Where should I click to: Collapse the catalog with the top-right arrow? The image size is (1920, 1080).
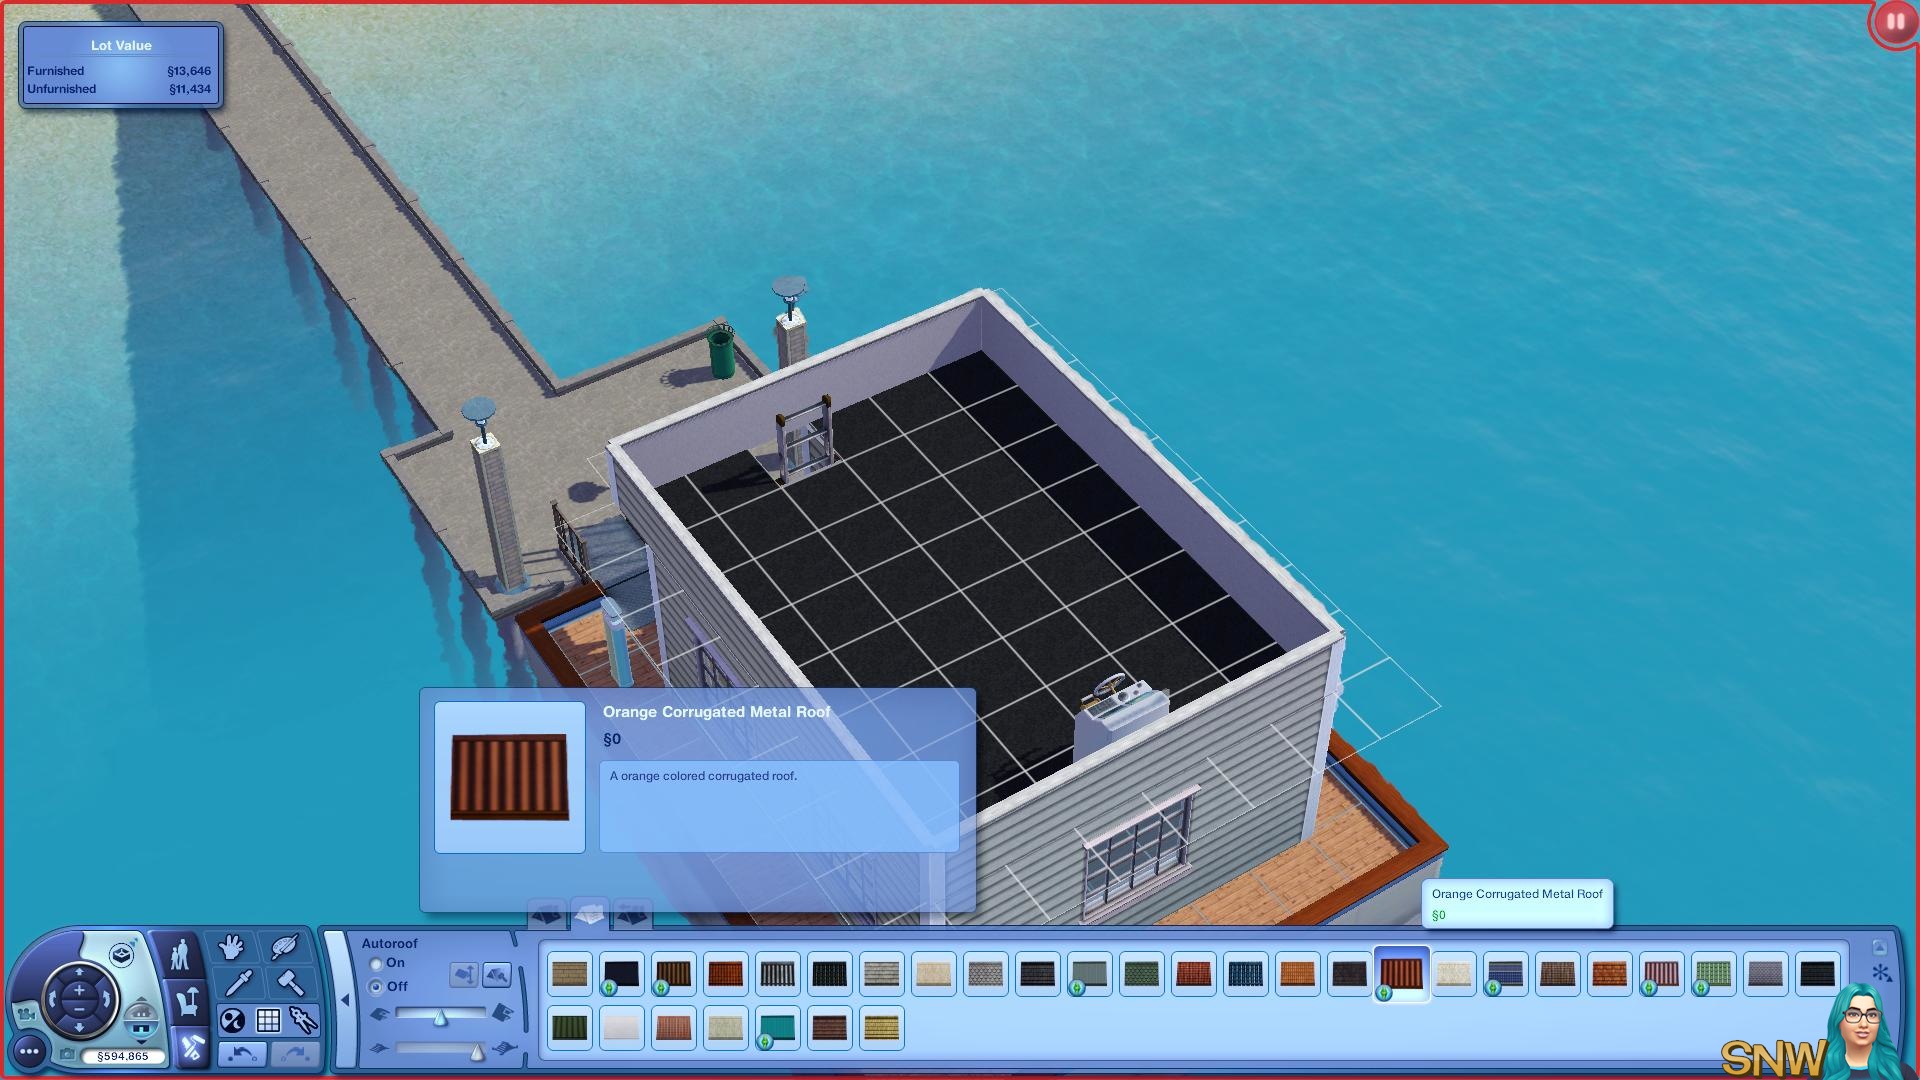coord(1880,947)
